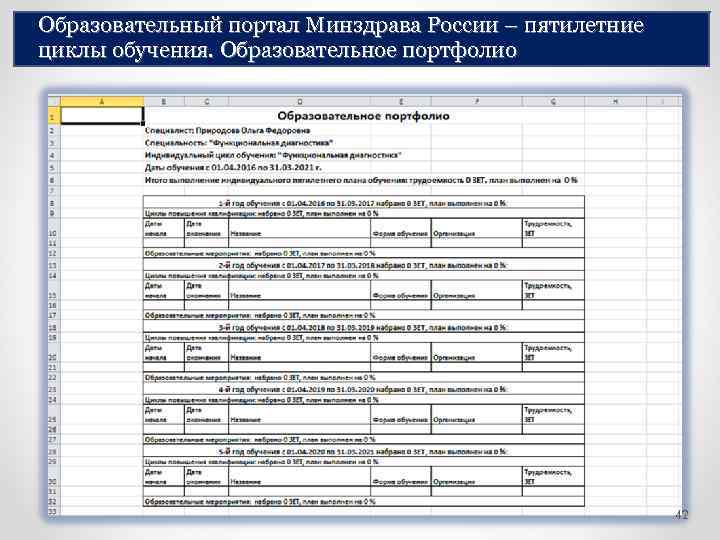Select column E header
The image size is (720, 540).
click(x=400, y=101)
